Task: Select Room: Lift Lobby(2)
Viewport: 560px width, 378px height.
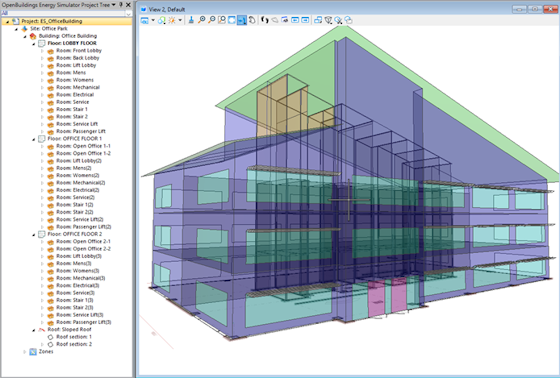Action: click(79, 161)
